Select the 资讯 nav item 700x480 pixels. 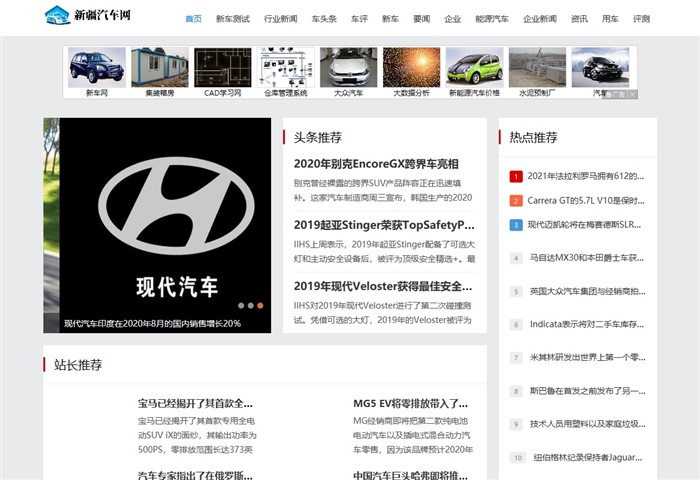pos(579,19)
